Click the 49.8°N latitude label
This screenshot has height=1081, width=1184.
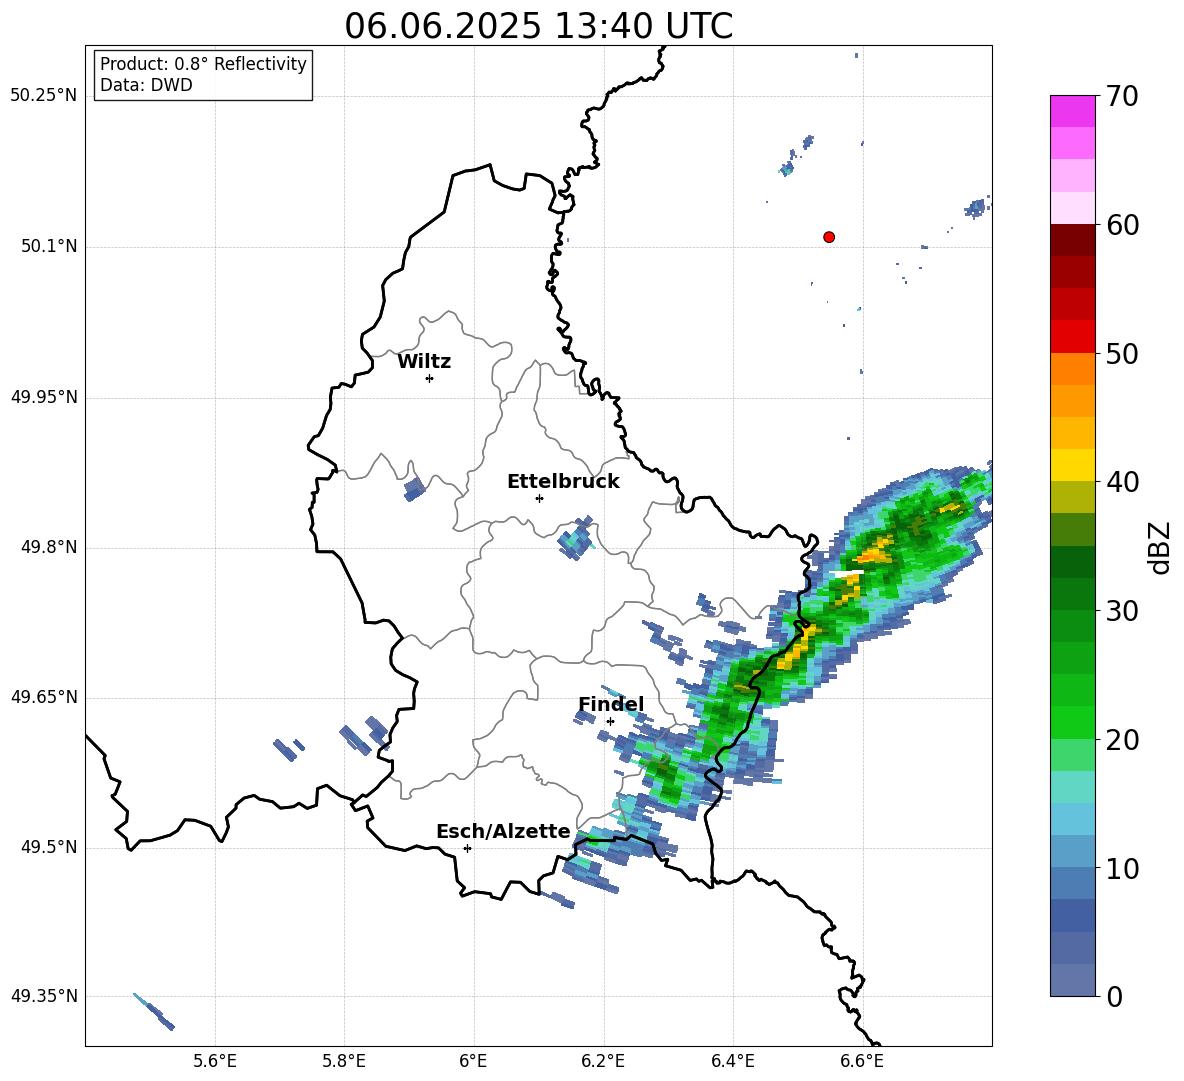(x=50, y=547)
